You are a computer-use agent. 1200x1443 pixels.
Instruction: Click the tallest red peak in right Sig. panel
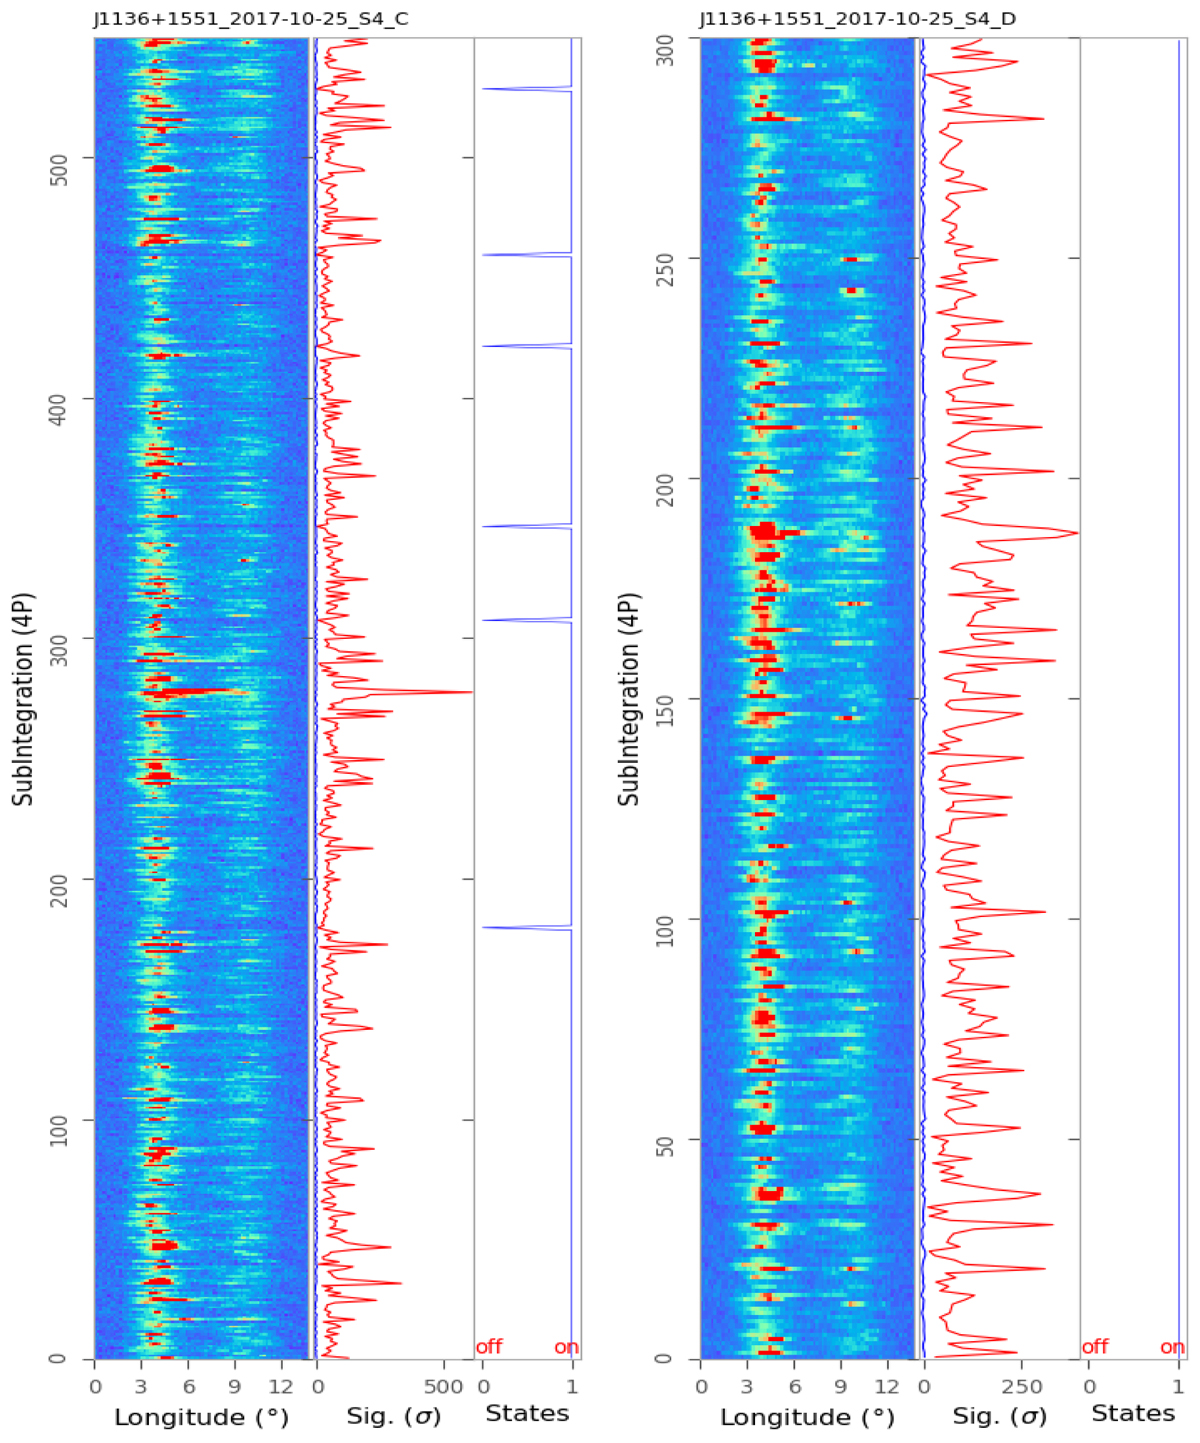click(x=1074, y=533)
